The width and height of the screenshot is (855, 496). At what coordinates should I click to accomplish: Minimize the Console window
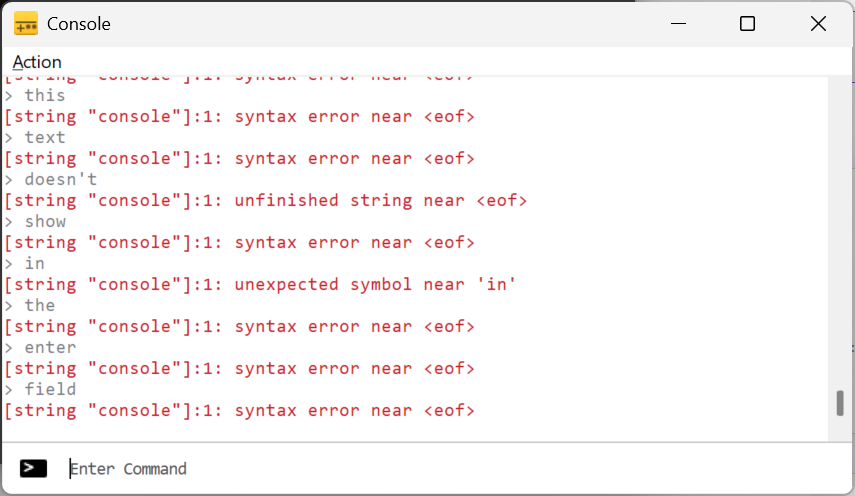(677, 24)
